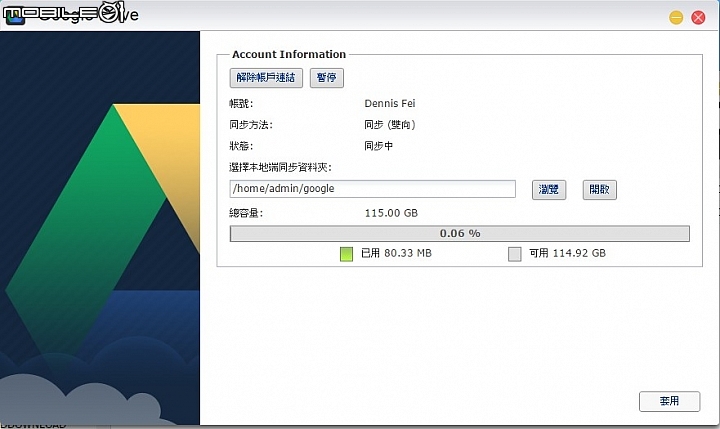Select the status value 同步中
This screenshot has width=720, height=429.
[378, 146]
